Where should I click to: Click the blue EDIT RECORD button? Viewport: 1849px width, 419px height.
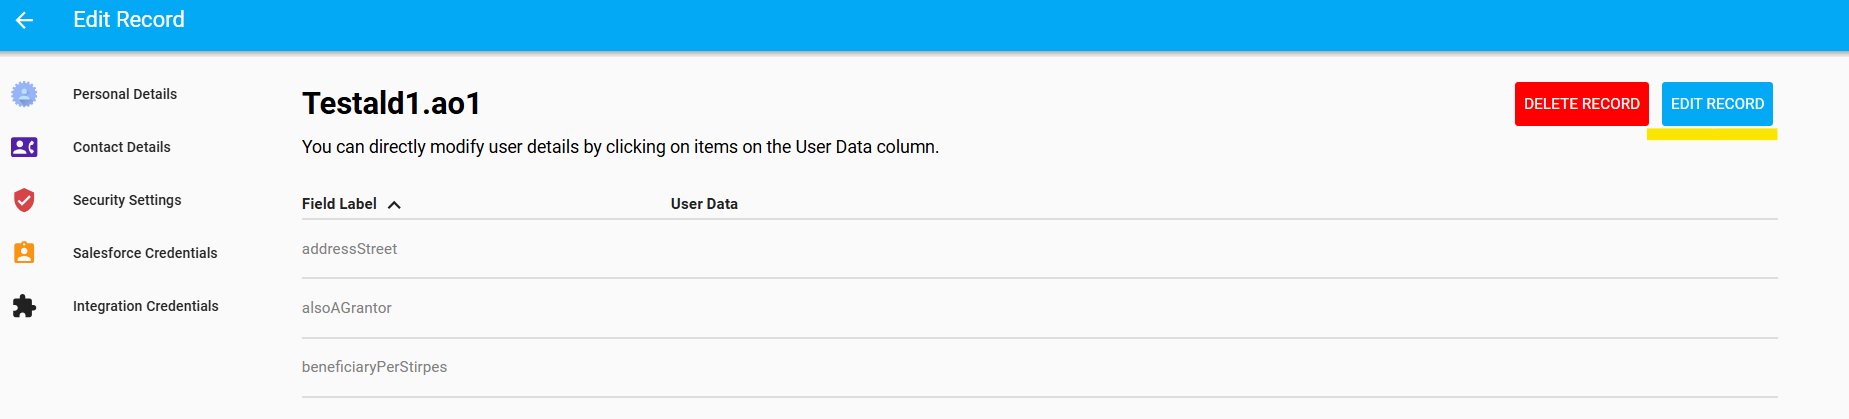(x=1717, y=104)
